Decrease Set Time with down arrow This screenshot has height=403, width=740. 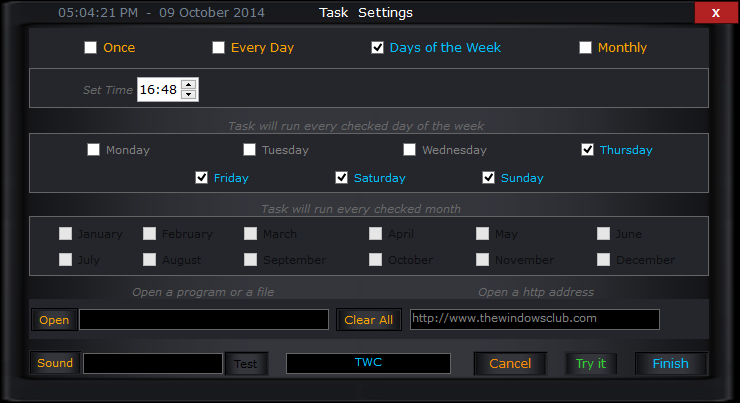pyautogui.click(x=189, y=95)
